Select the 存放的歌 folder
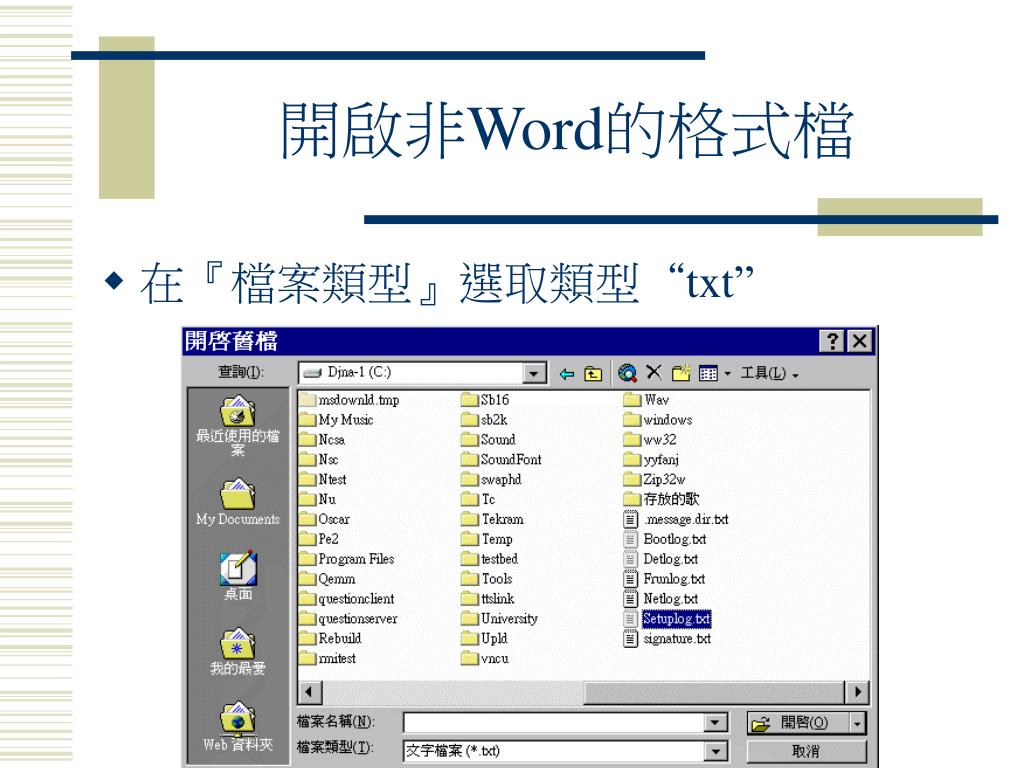 661,500
